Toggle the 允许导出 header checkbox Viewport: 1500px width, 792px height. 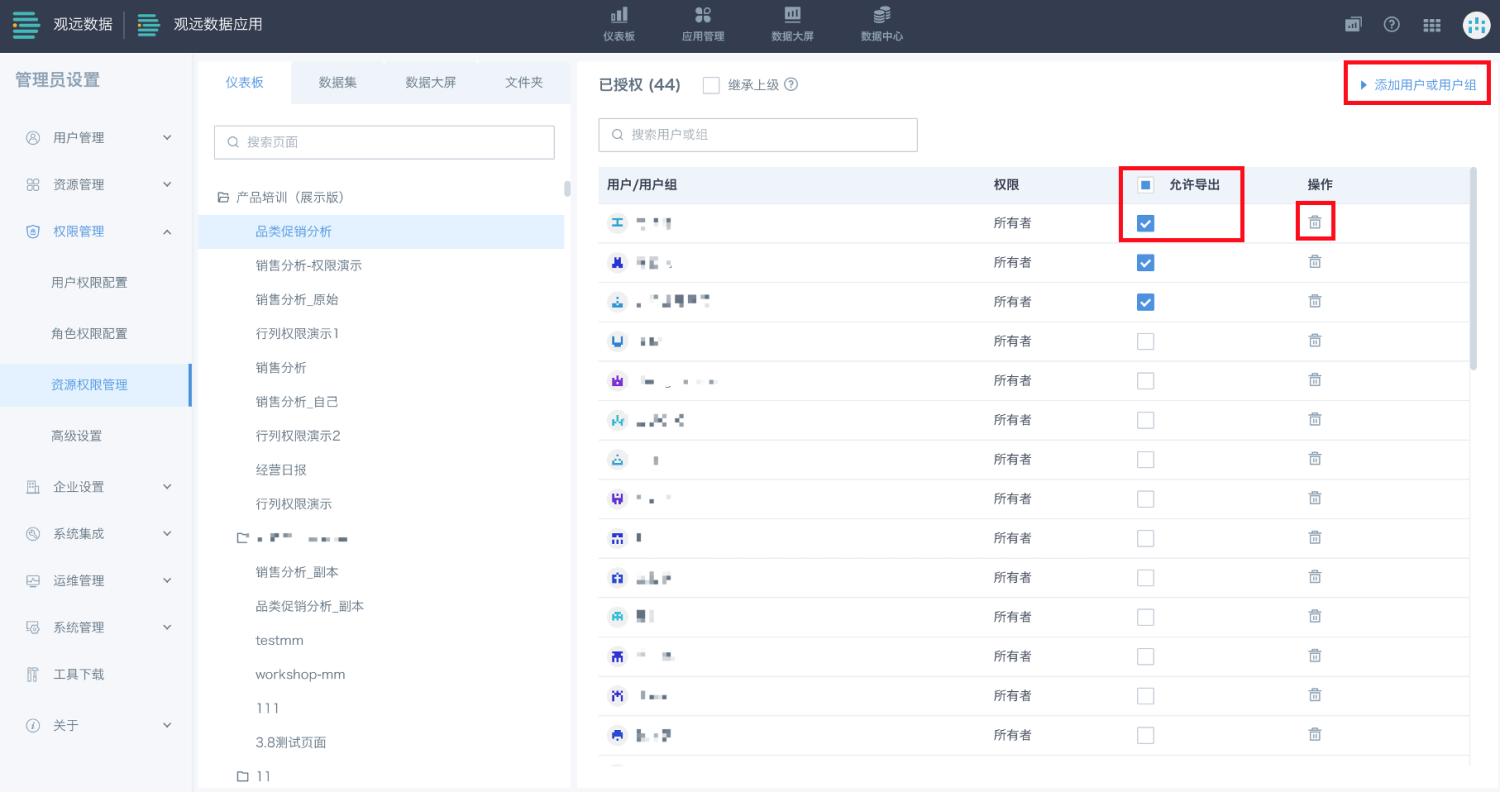pos(1146,185)
